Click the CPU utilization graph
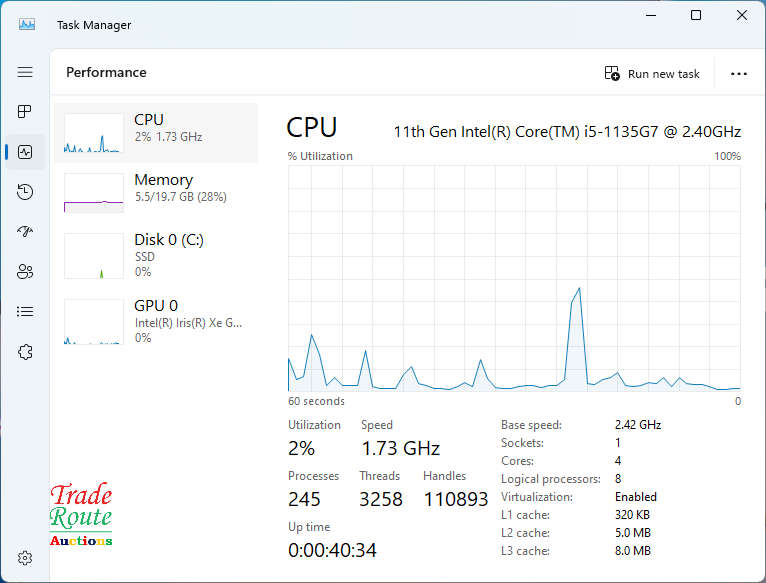Viewport: 766px width, 583px height. coord(514,278)
